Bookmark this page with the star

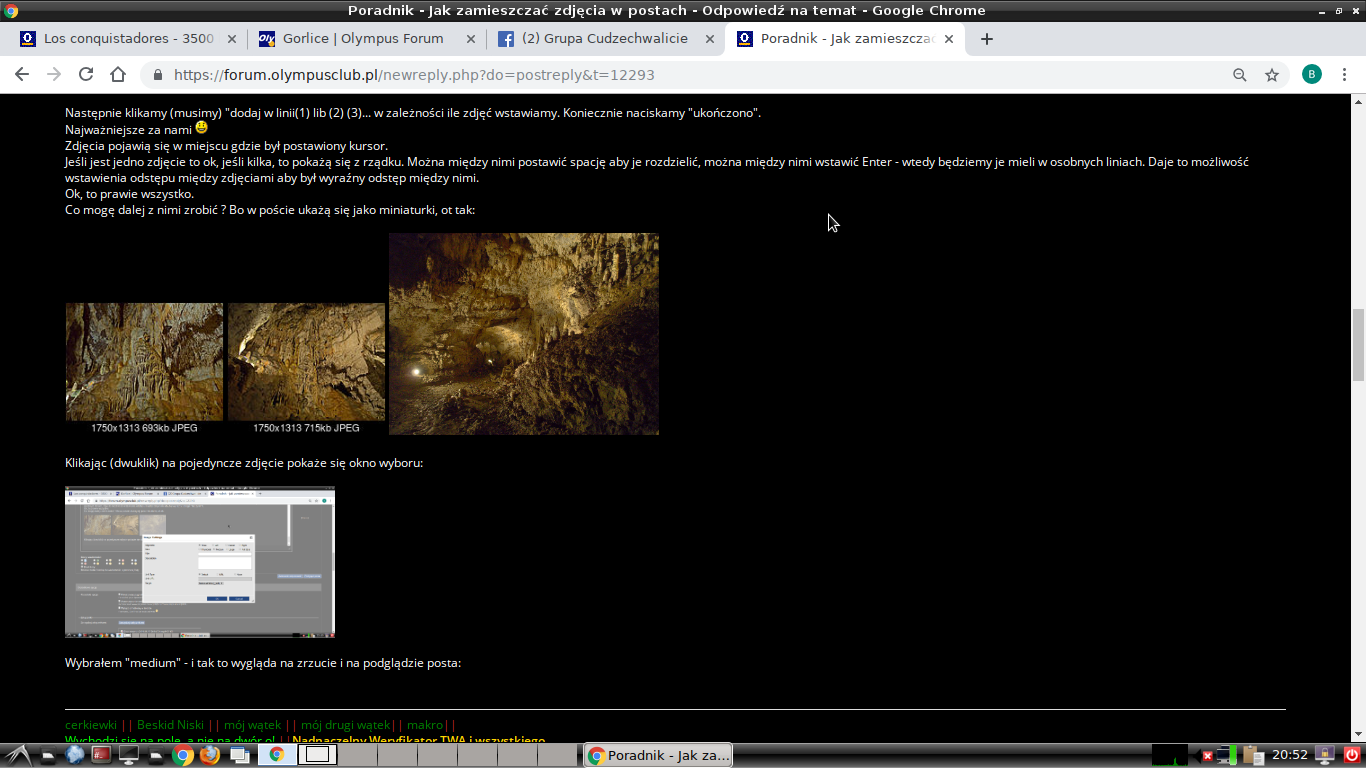click(1272, 75)
